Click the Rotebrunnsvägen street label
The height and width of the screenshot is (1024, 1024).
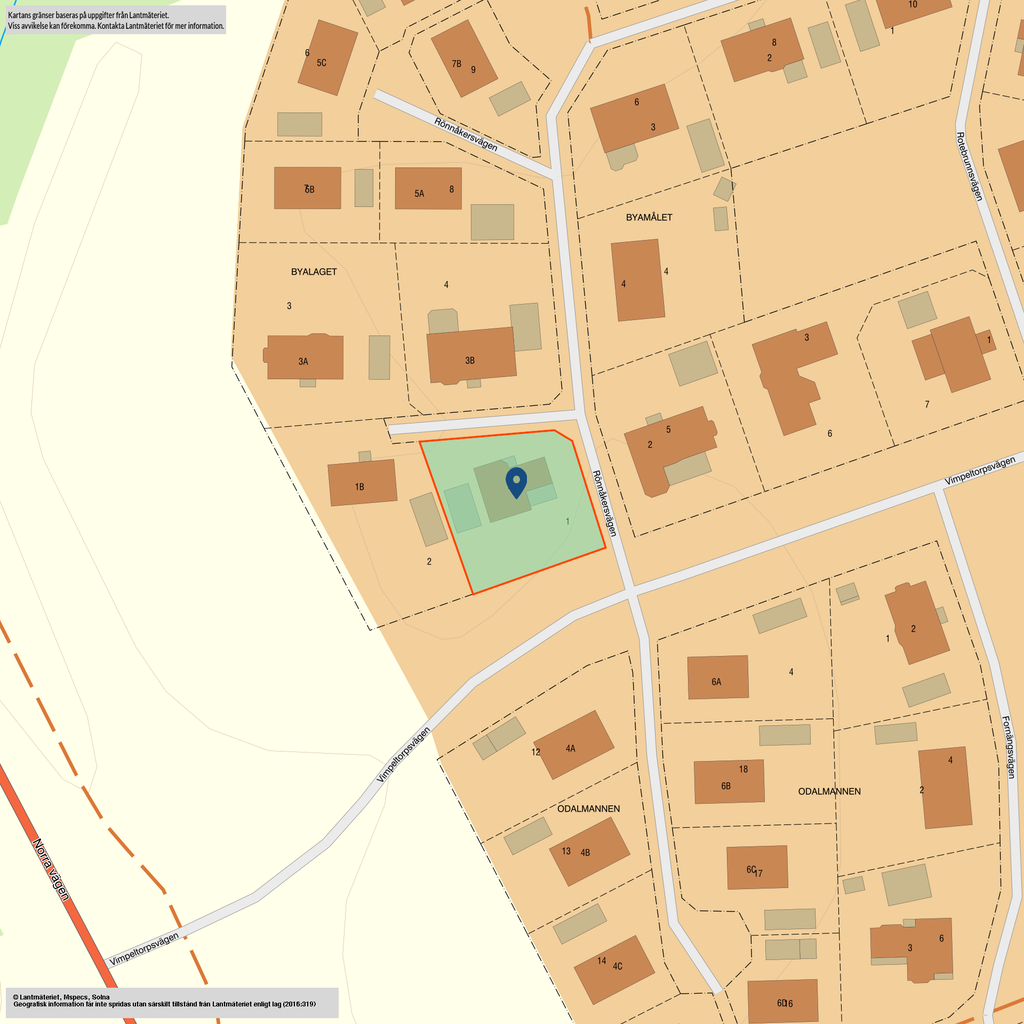coord(969,166)
